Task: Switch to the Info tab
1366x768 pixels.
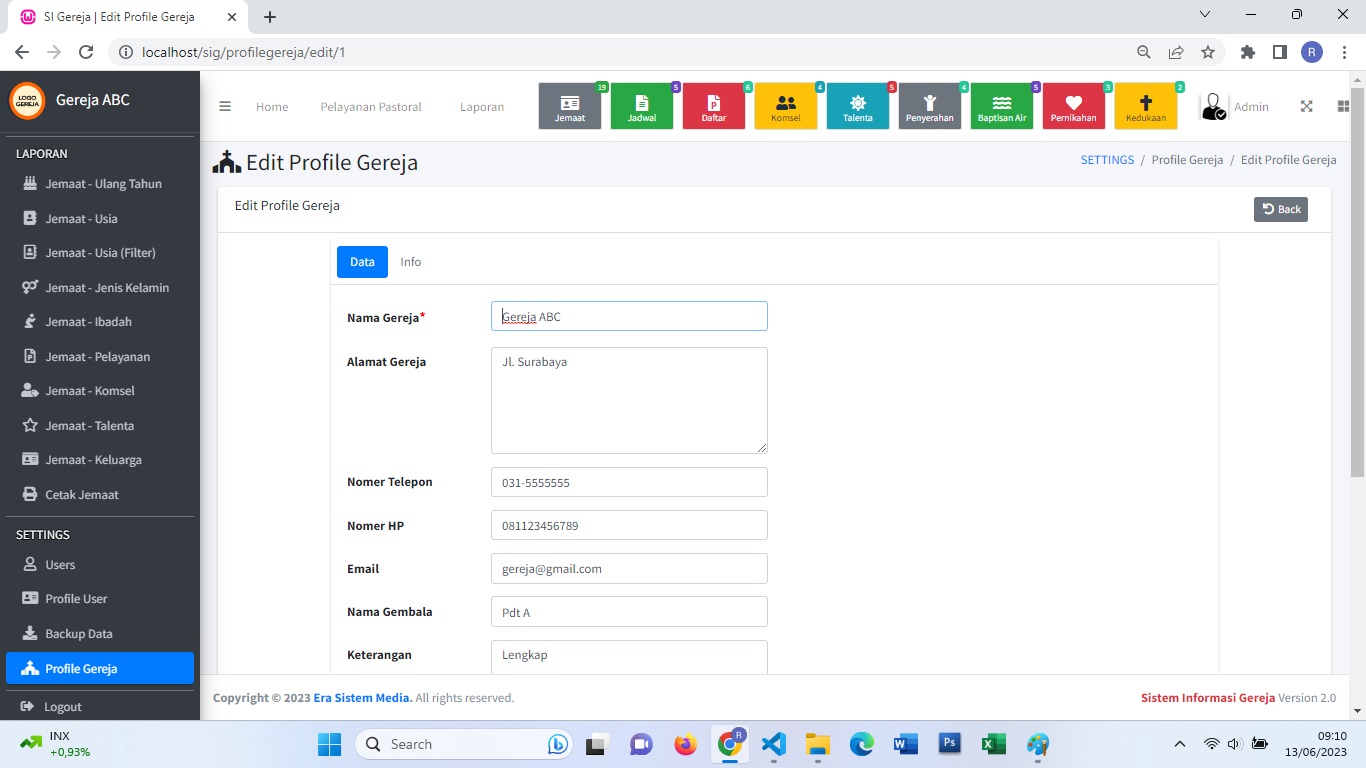Action: pos(411,262)
